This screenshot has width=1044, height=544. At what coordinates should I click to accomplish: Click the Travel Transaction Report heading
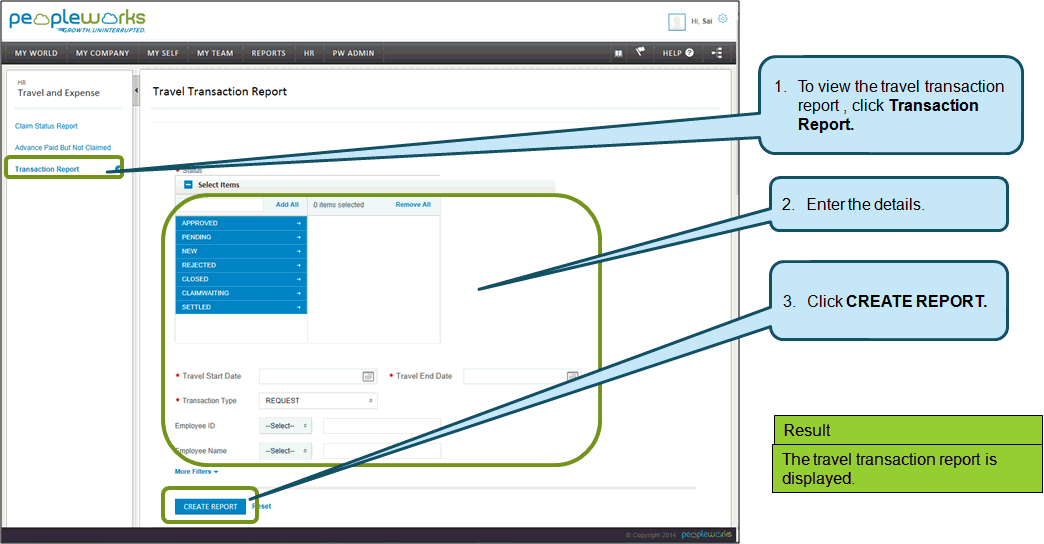coord(220,91)
